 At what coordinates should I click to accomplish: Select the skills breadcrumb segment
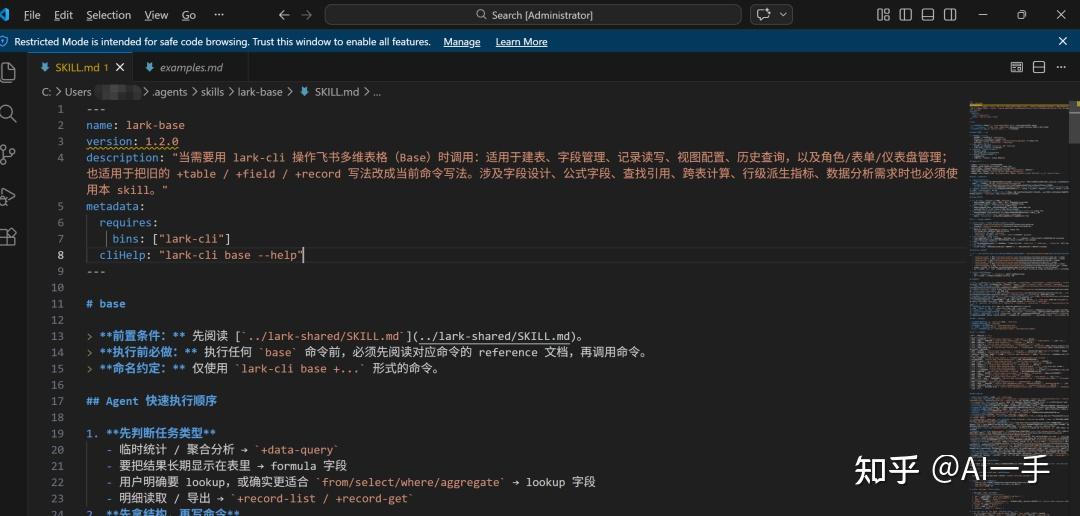tap(212, 92)
